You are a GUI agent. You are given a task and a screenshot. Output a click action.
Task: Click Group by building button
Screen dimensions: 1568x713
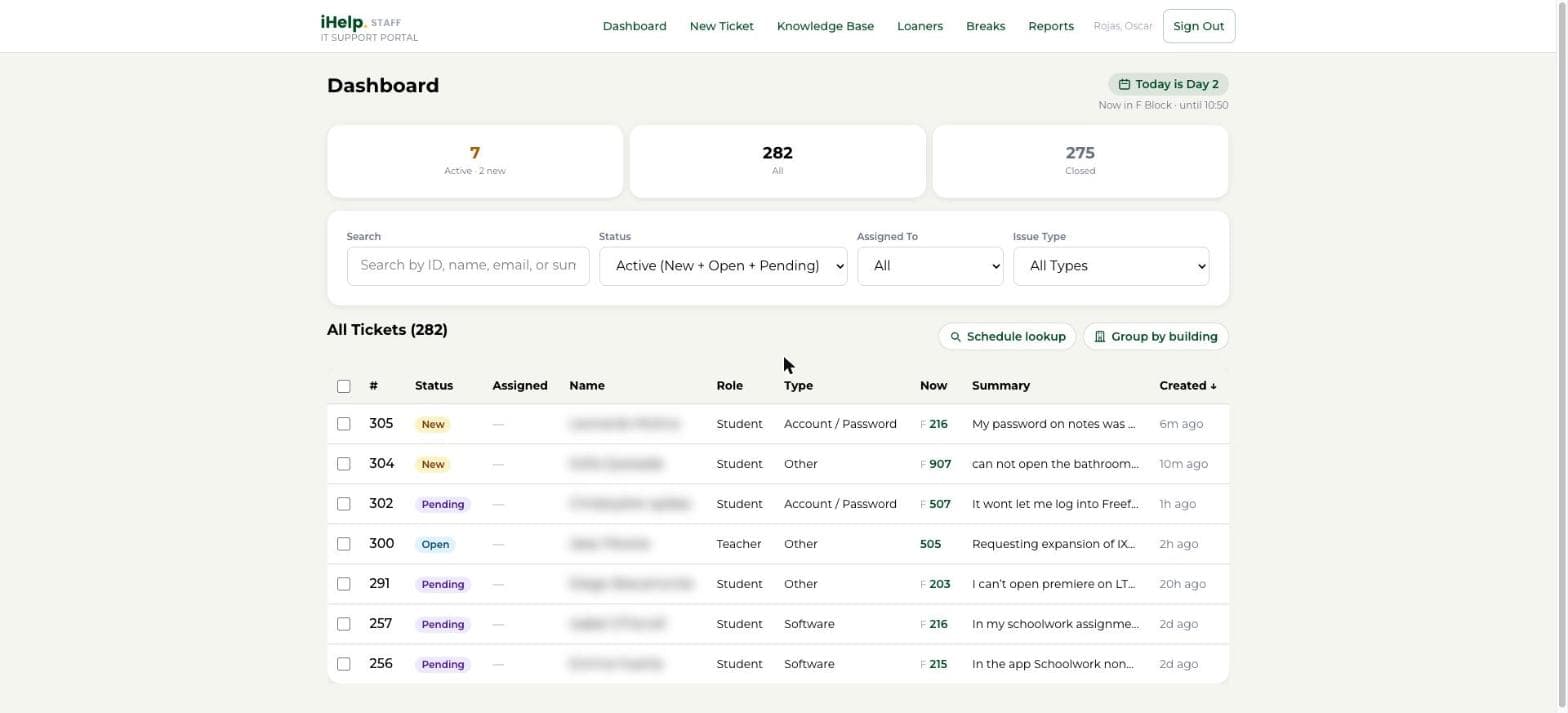click(1156, 337)
